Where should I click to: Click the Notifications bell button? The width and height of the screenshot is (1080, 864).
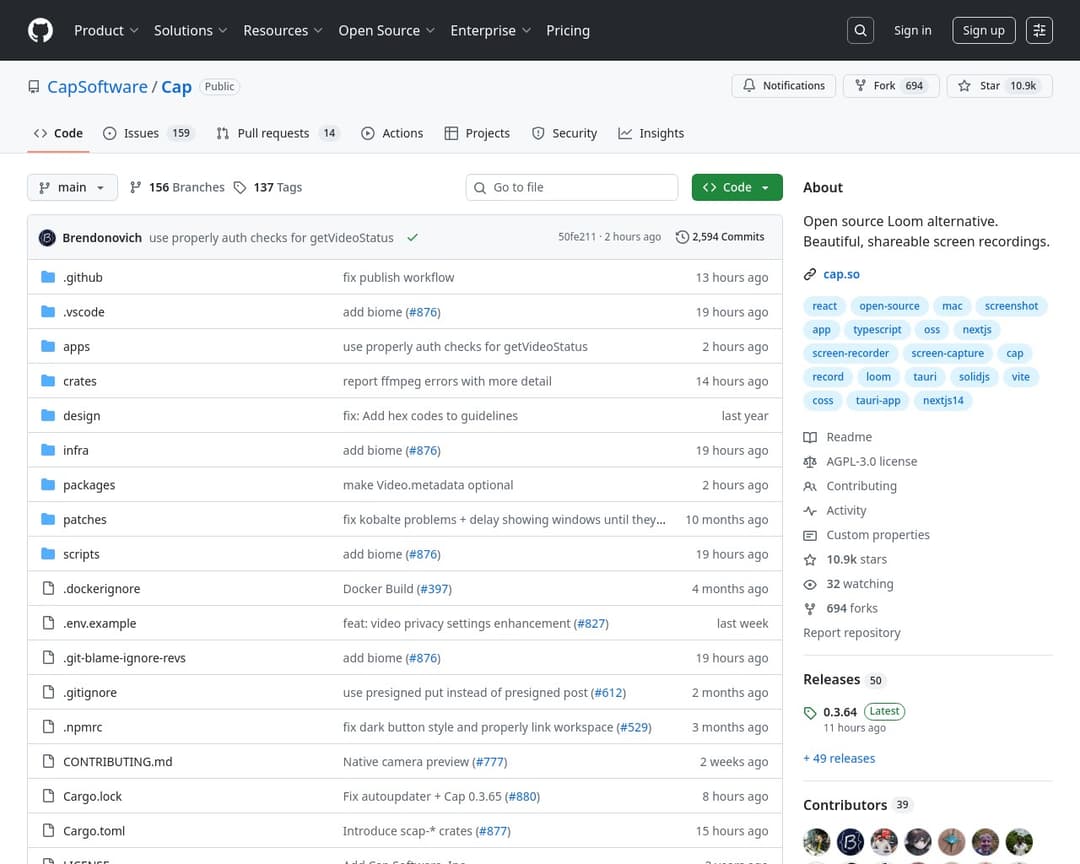(x=784, y=86)
